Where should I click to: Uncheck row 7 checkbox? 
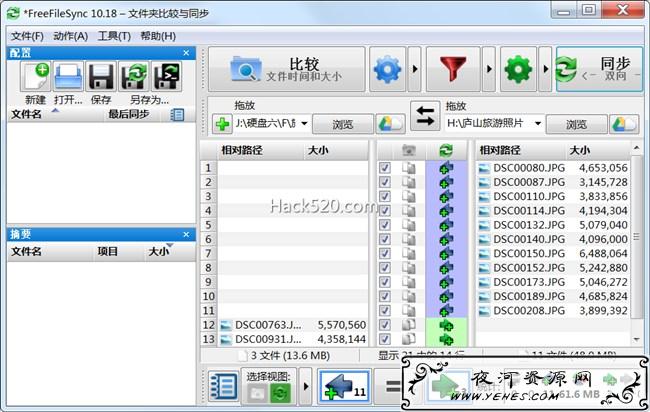click(x=385, y=253)
